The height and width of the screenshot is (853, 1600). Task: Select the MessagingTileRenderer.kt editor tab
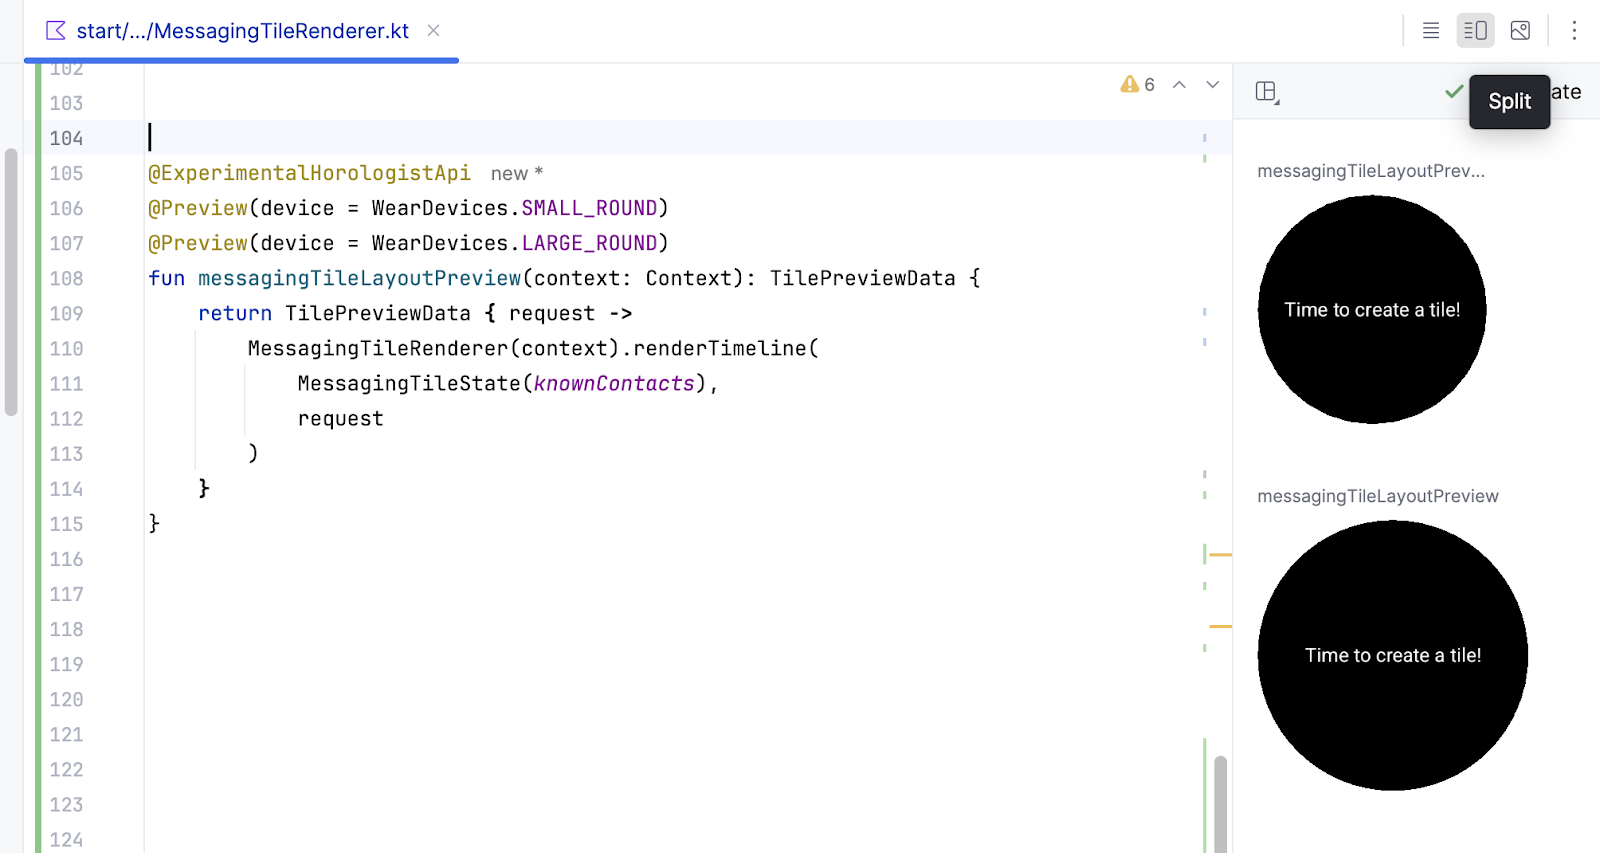(242, 31)
